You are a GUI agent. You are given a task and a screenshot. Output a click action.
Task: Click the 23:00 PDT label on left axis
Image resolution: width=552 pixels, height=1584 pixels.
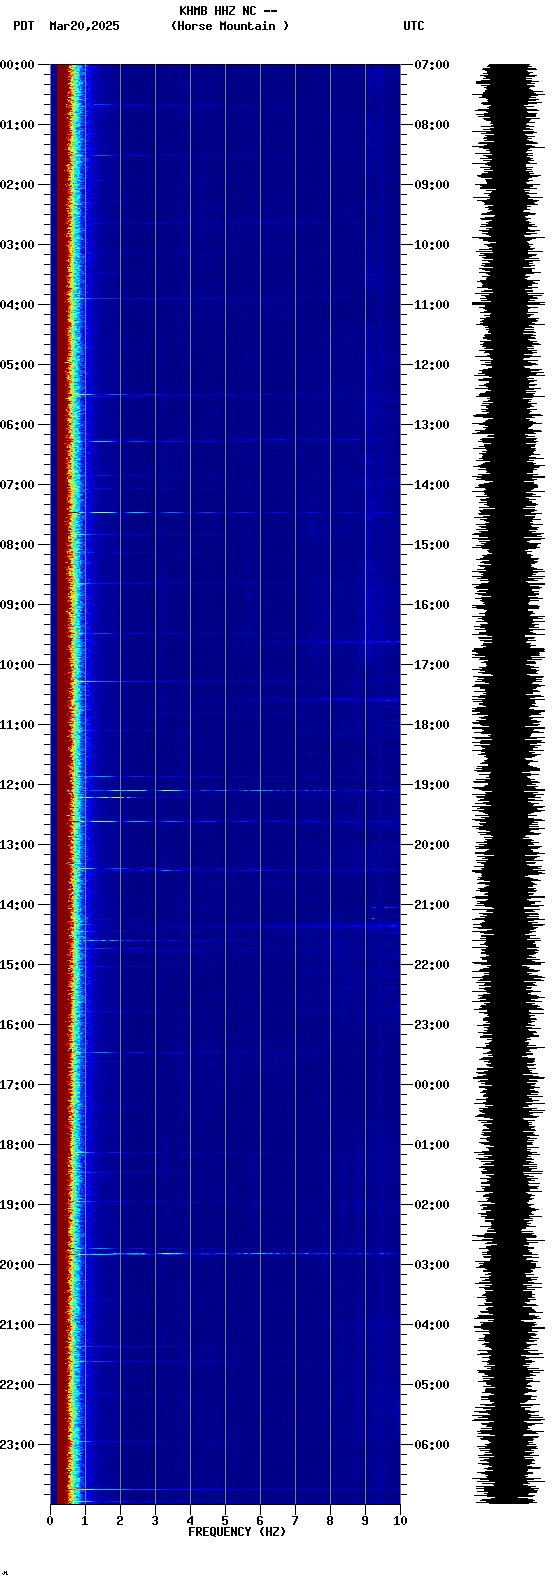tap(18, 1445)
